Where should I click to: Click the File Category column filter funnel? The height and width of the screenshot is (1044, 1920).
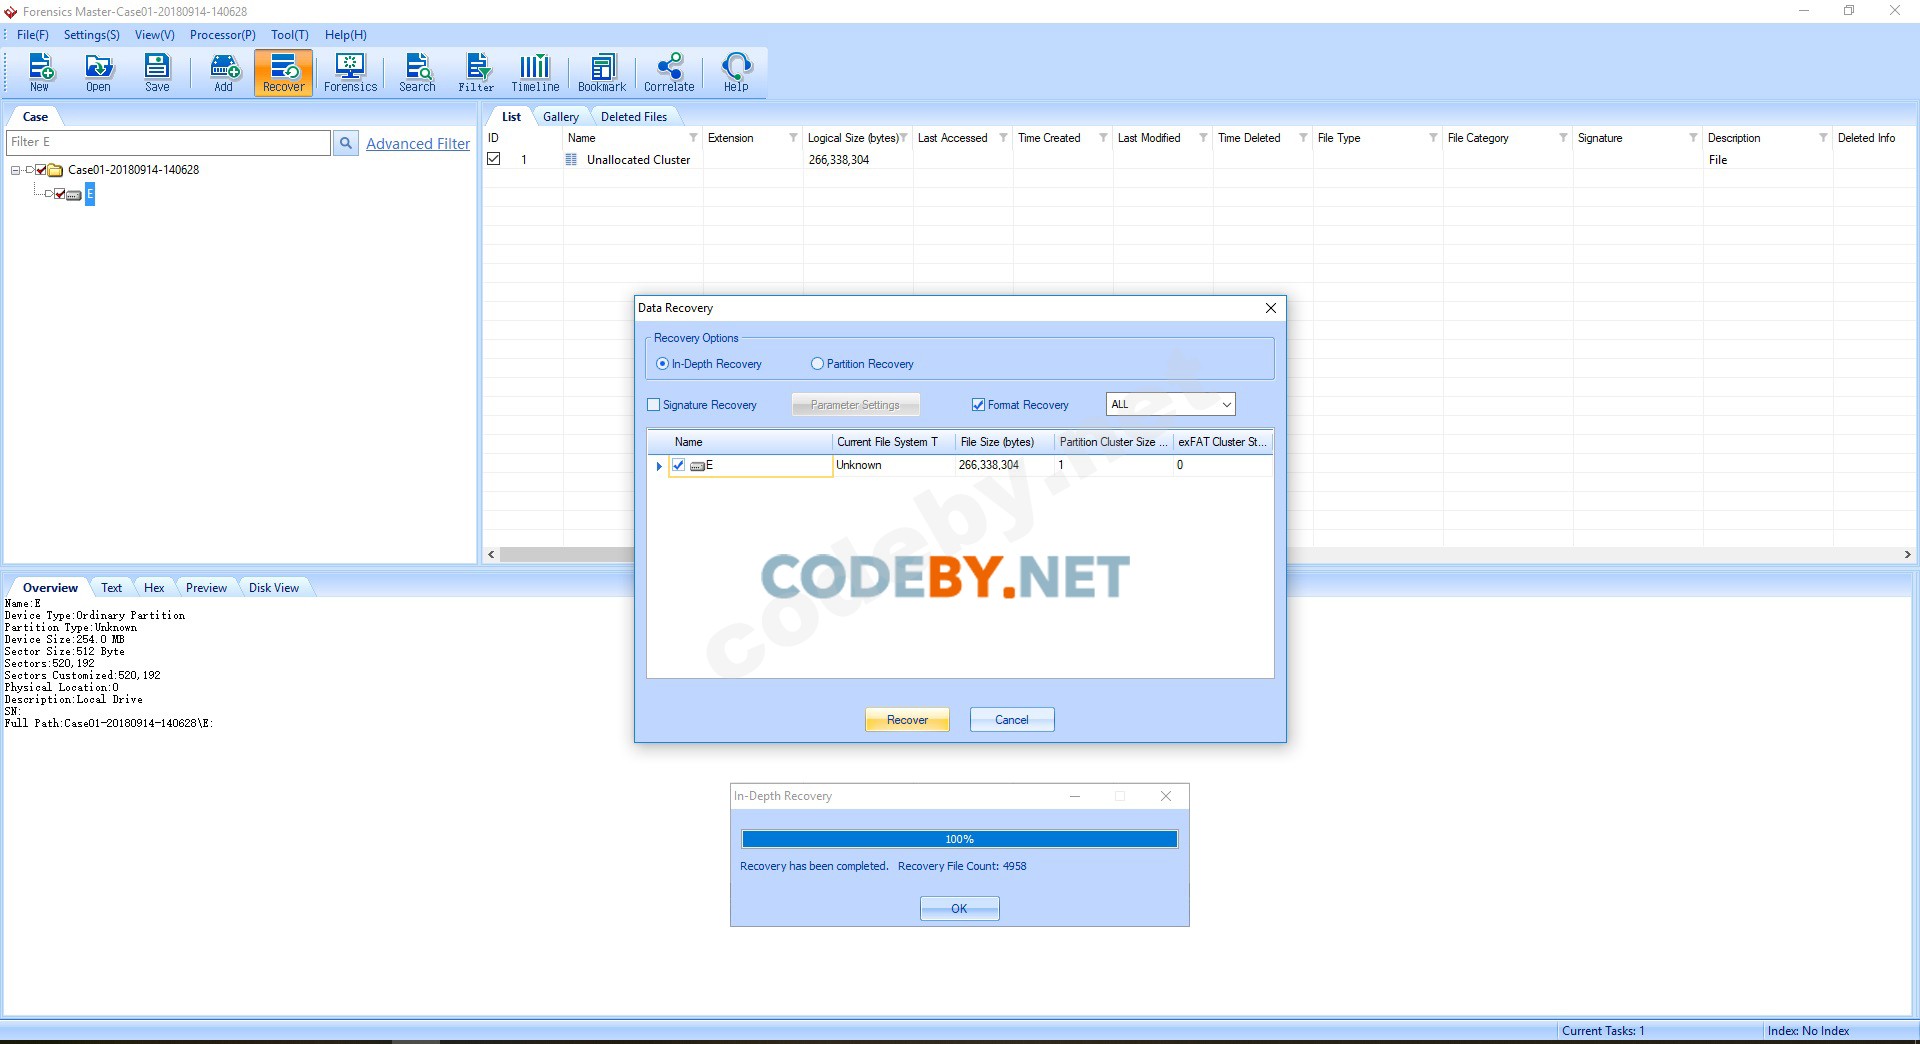pyautogui.click(x=1563, y=138)
